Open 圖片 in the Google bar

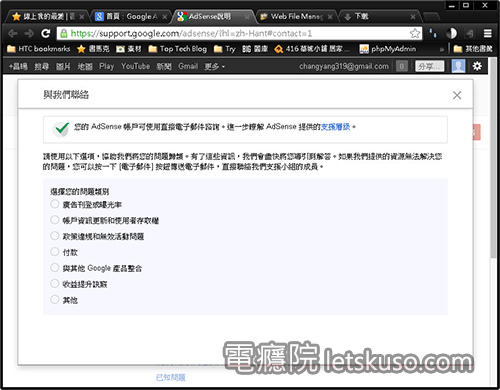point(63,66)
